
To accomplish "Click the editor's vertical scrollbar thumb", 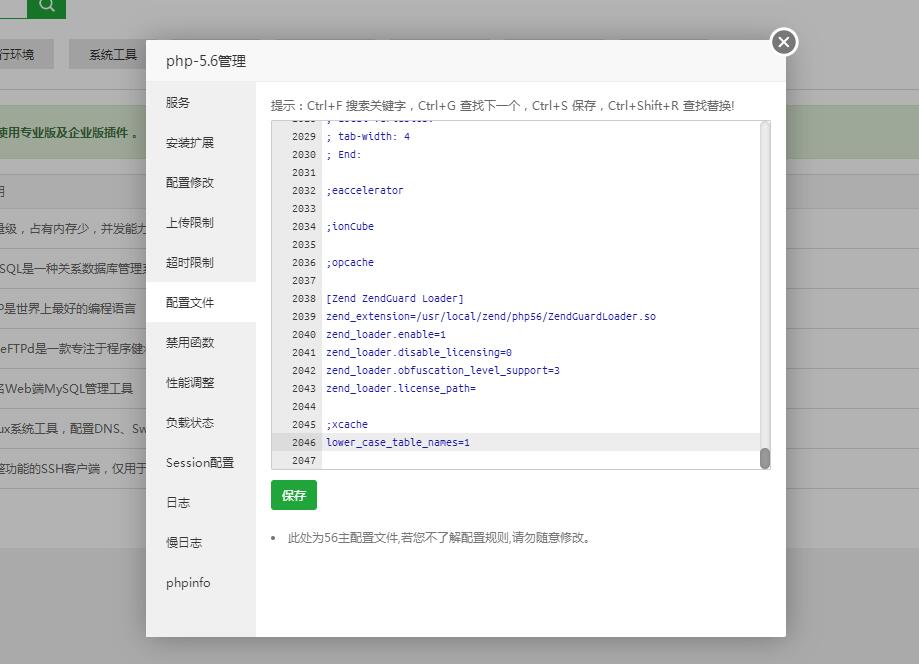I will (x=765, y=458).
